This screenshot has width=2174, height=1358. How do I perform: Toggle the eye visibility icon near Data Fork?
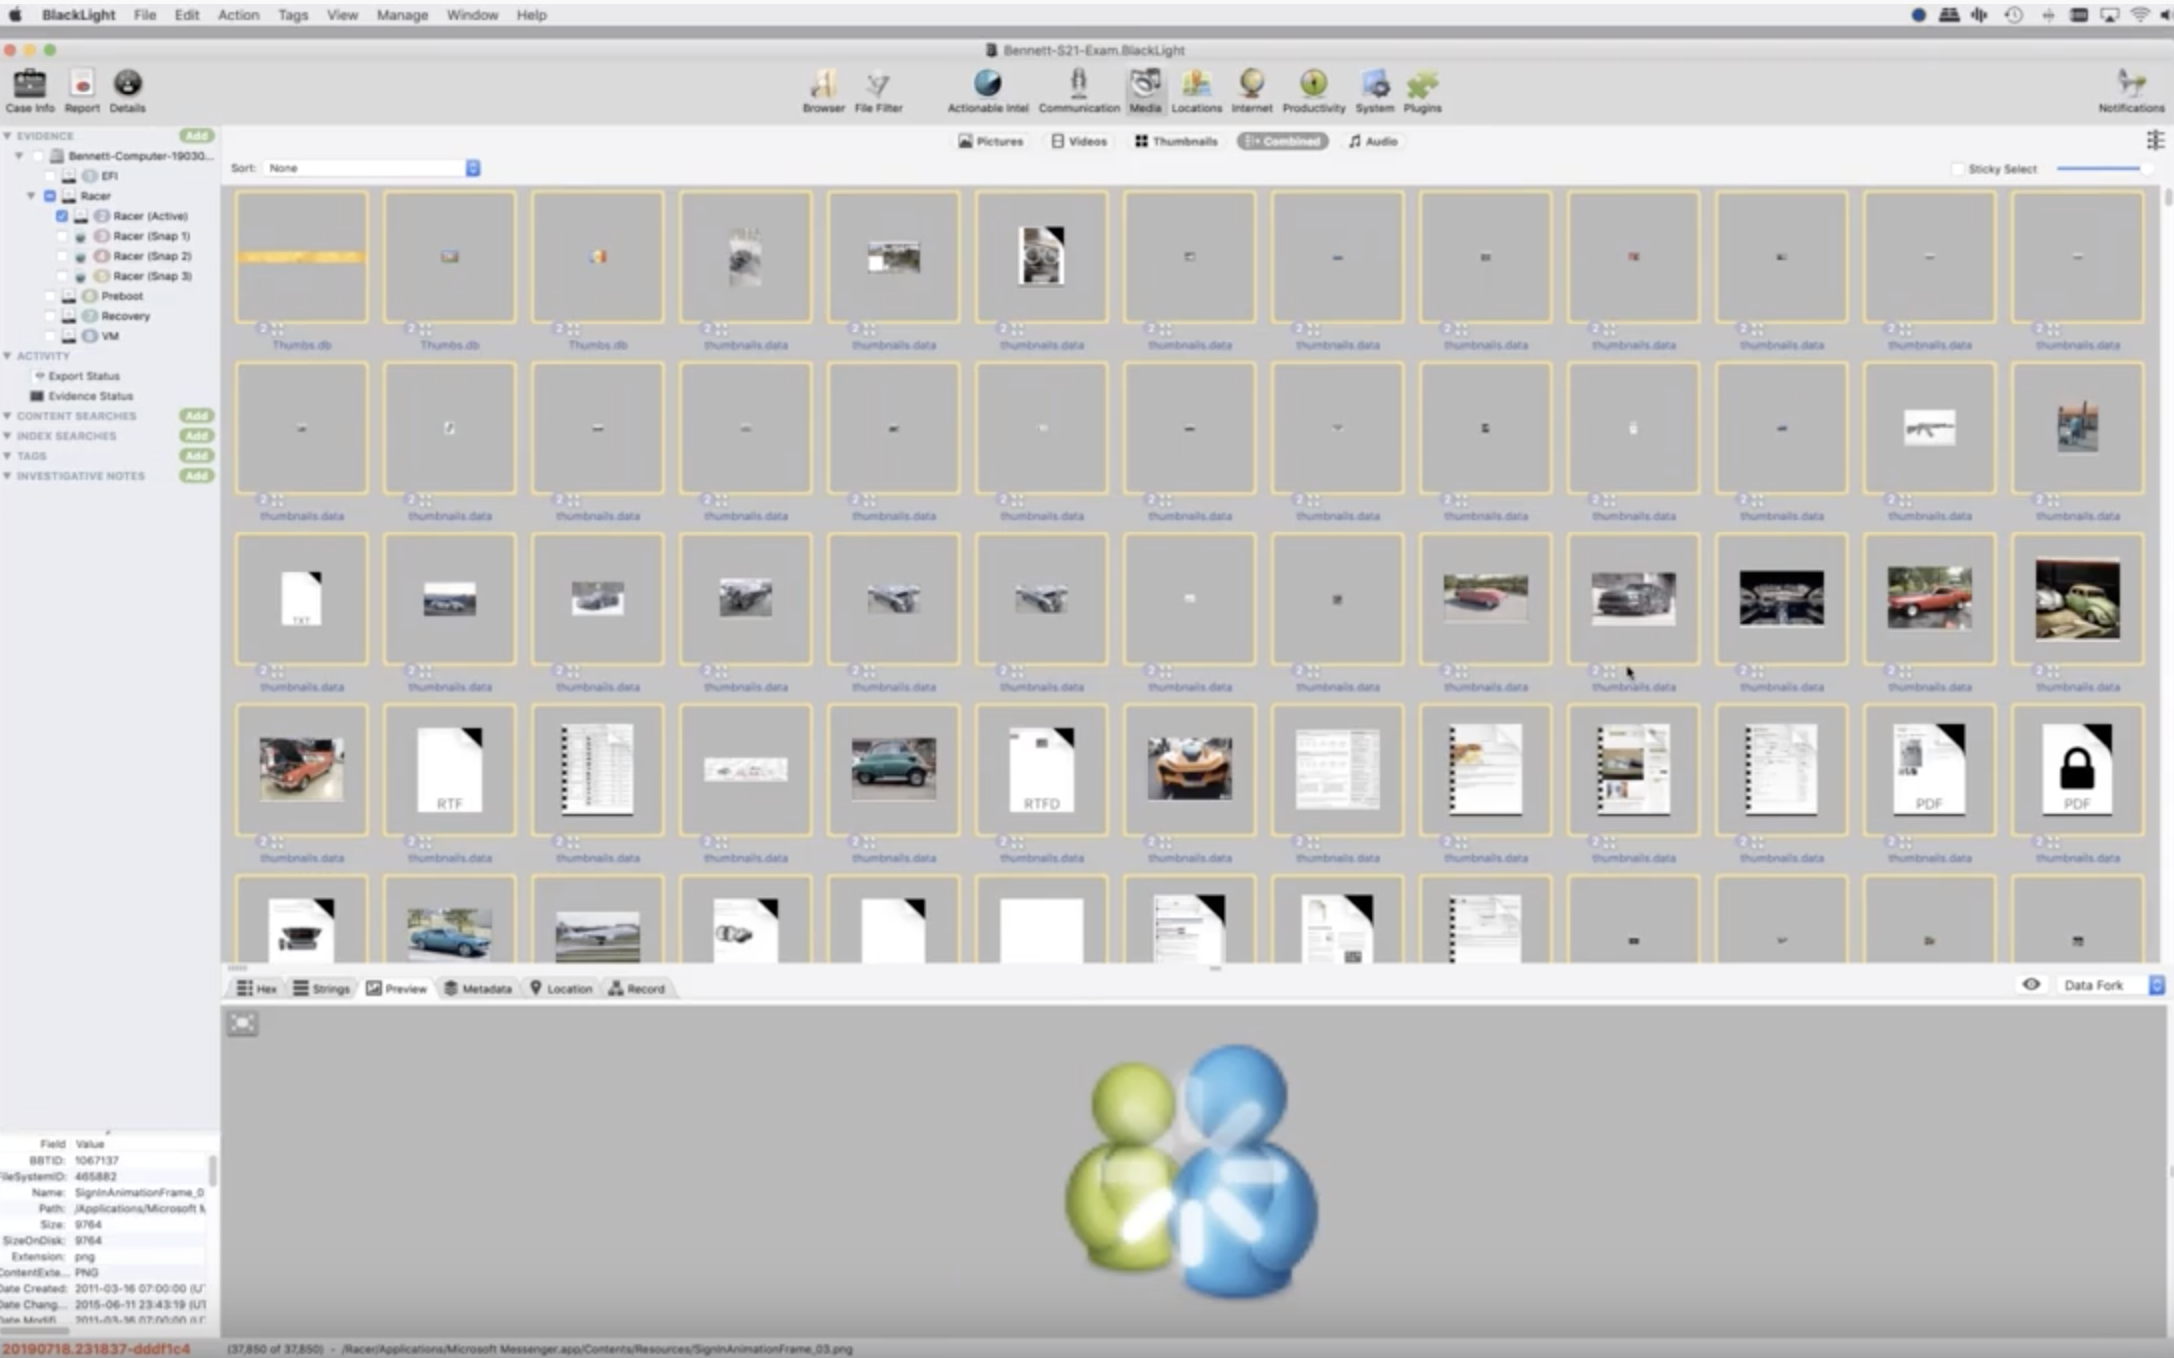click(x=2031, y=985)
